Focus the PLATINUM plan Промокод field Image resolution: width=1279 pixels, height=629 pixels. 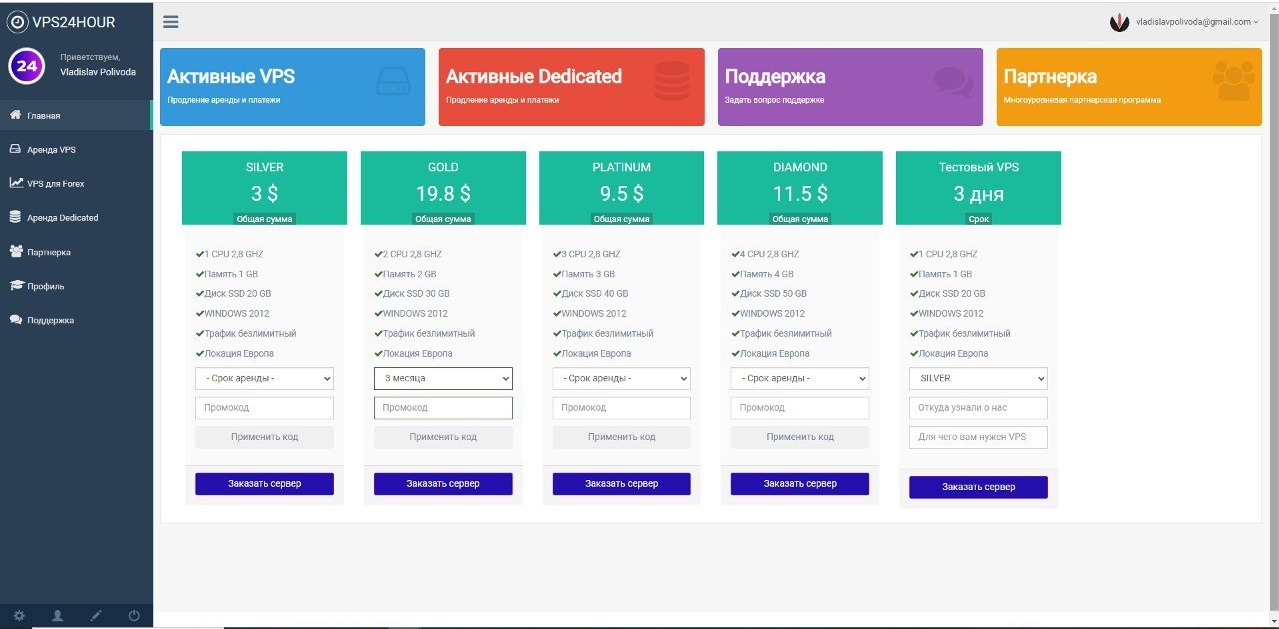tap(621, 408)
